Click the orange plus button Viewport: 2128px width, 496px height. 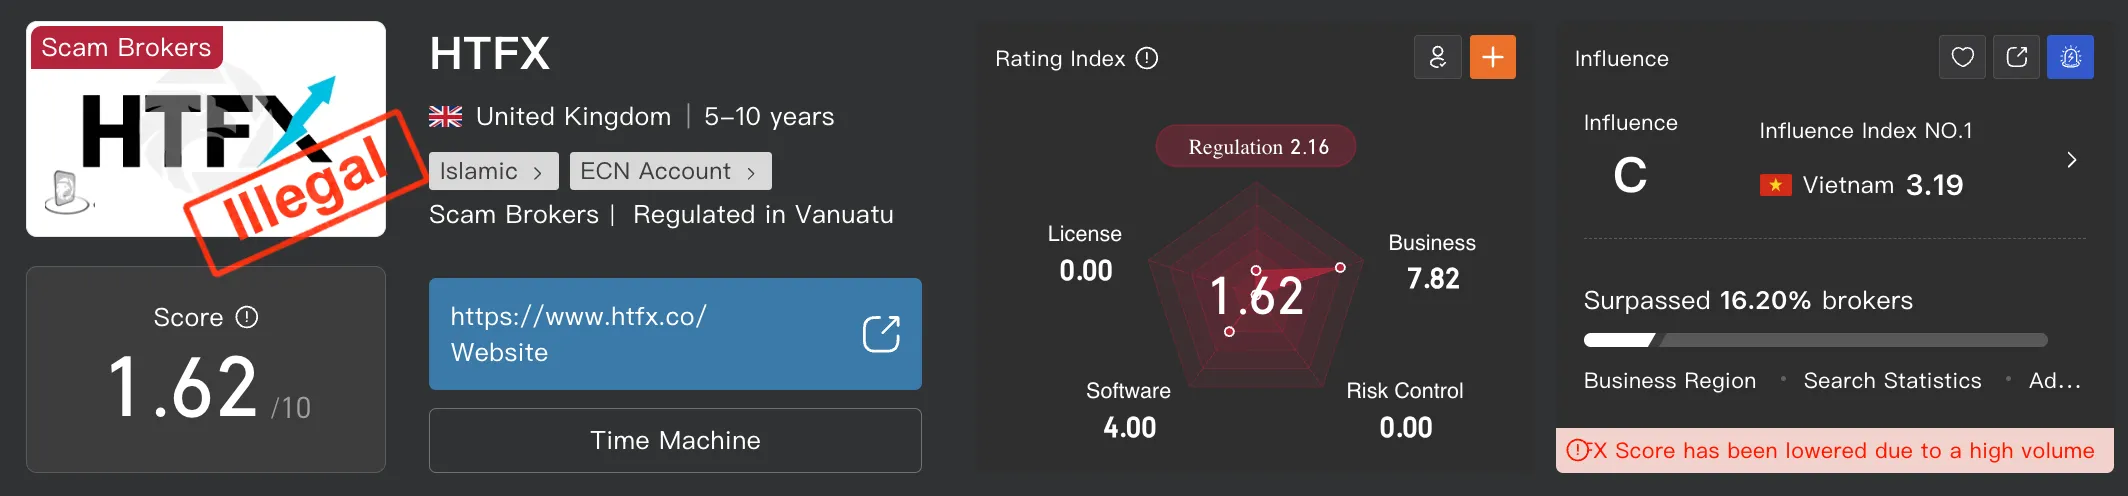click(x=1493, y=57)
